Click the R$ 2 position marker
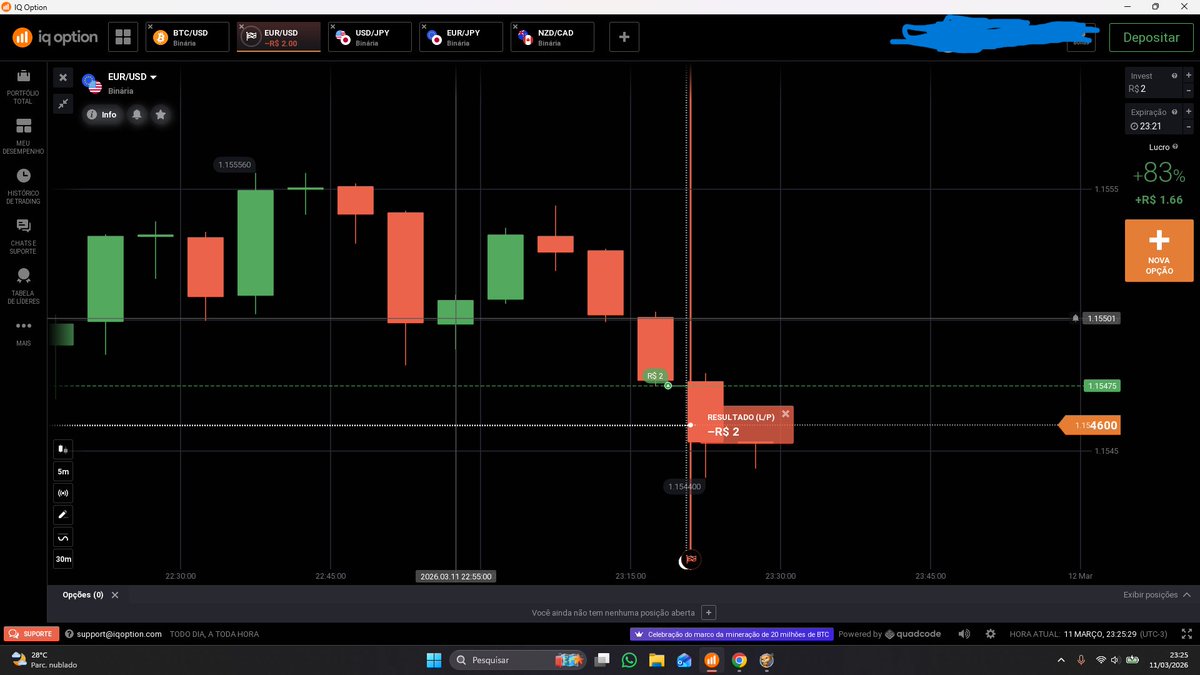The width and height of the screenshot is (1200, 675). click(656, 376)
